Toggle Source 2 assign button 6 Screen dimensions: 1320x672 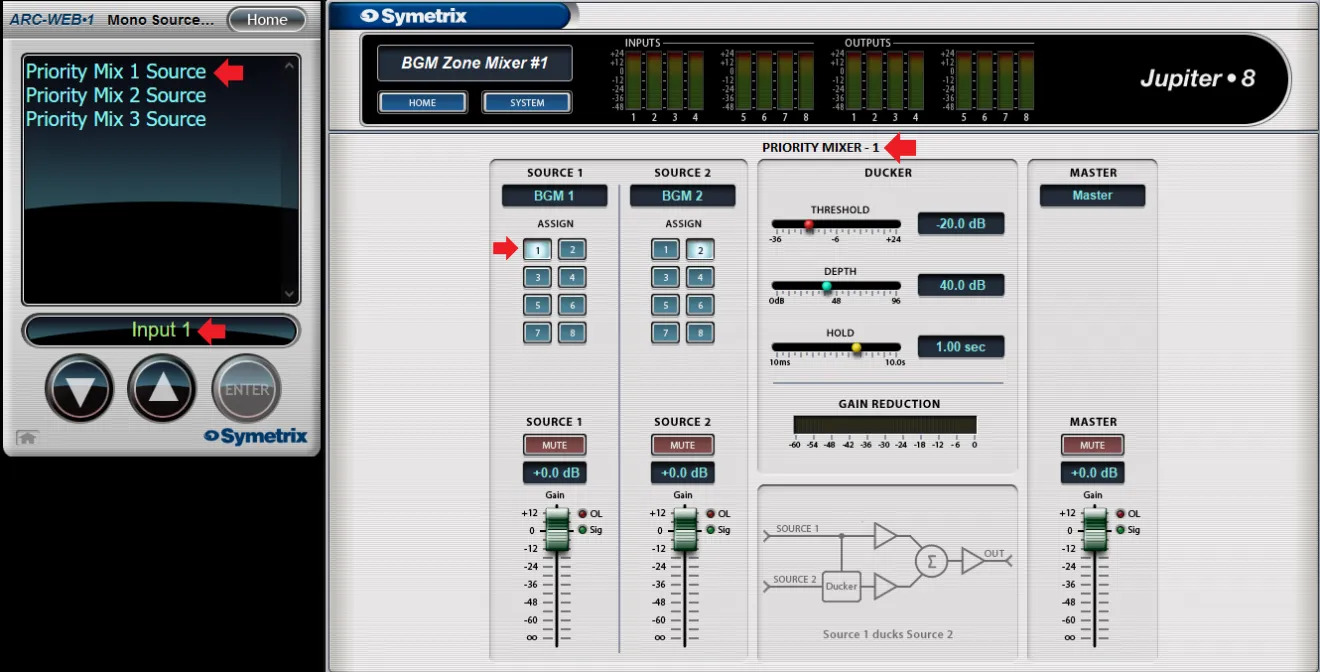700,305
